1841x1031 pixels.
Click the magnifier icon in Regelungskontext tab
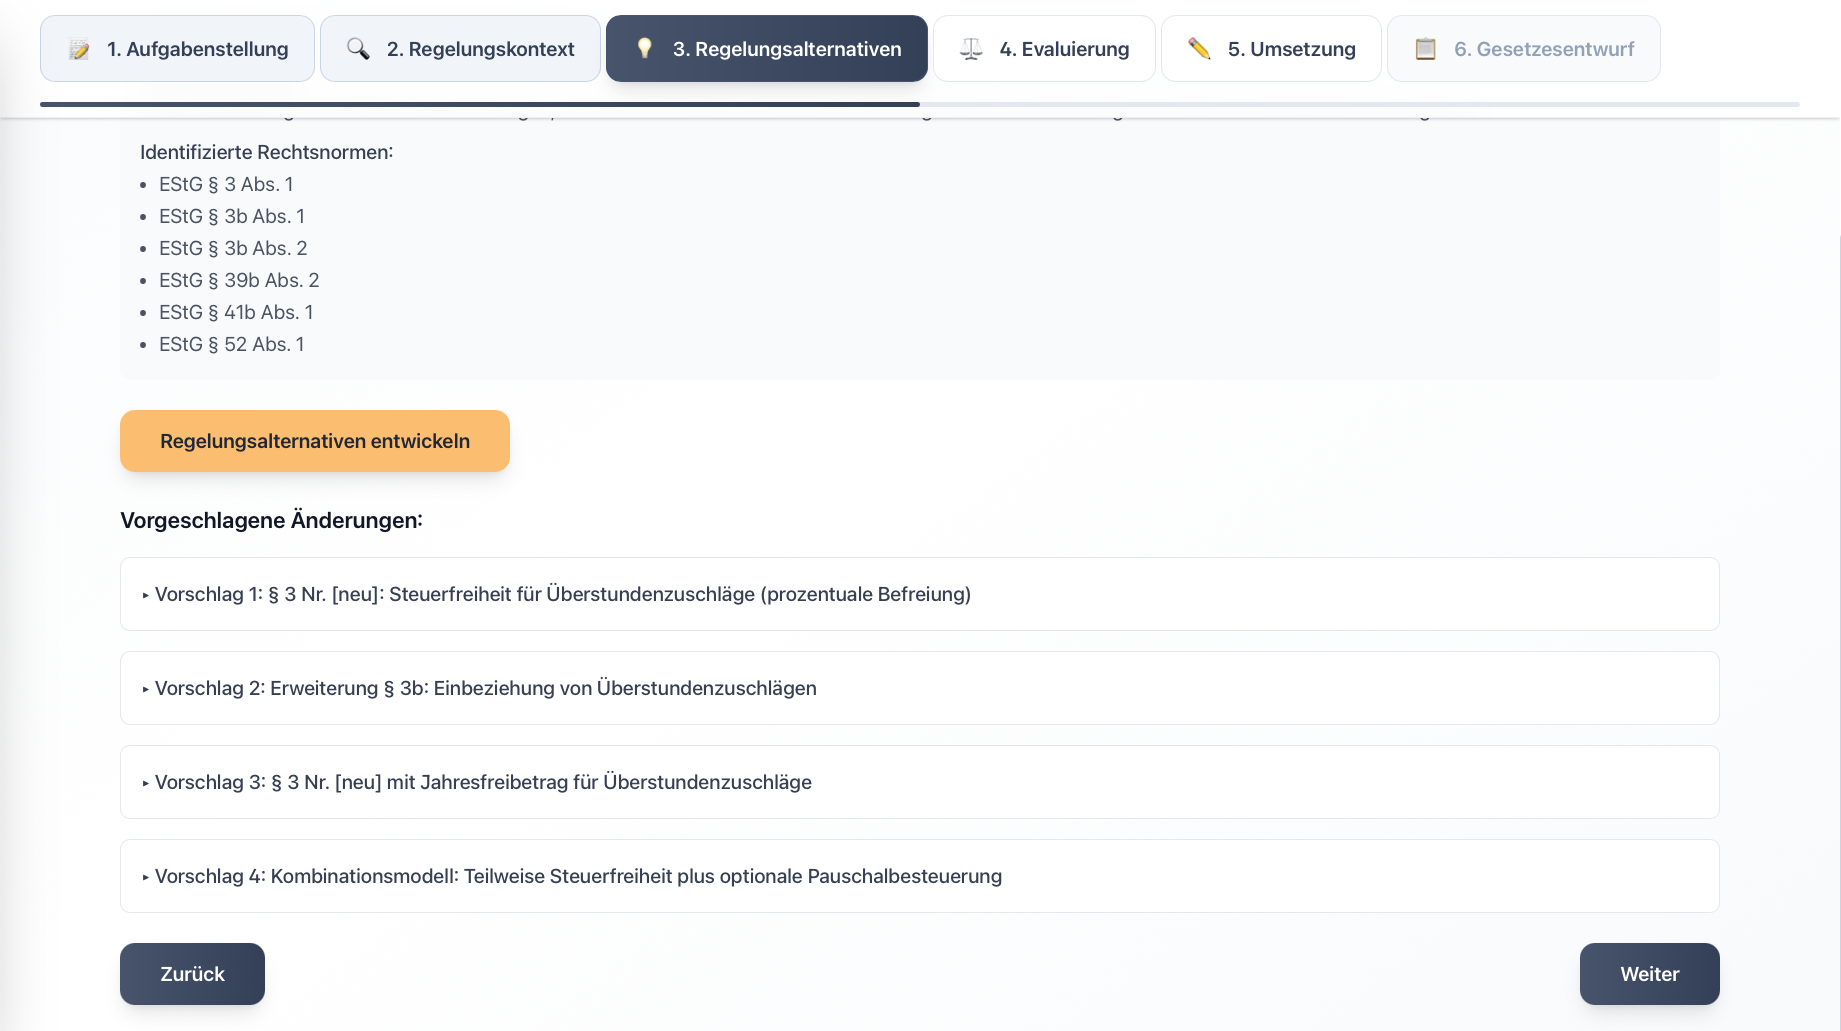[358, 49]
